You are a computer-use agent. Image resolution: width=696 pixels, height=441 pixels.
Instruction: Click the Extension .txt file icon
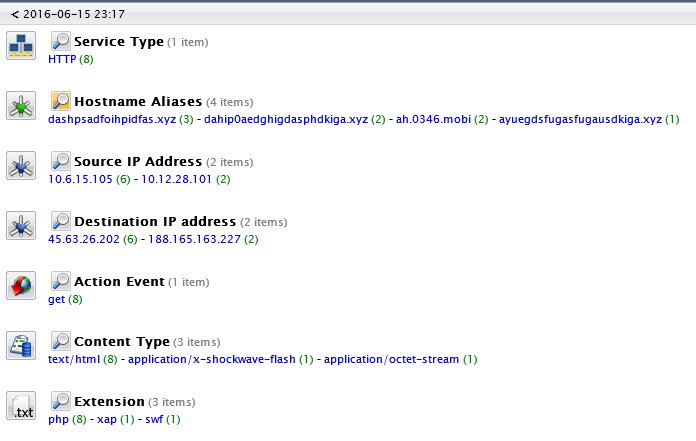[21, 406]
